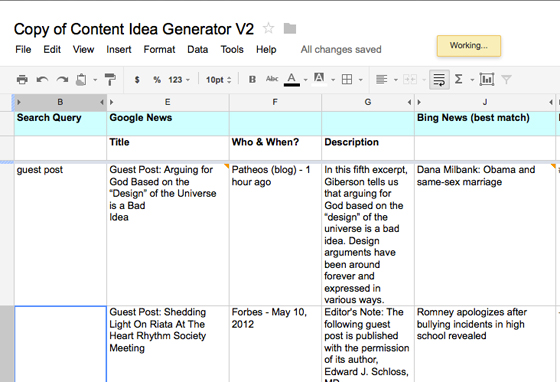Click the empty selected cell in column B
This screenshot has width=560, height=382.
(60, 344)
